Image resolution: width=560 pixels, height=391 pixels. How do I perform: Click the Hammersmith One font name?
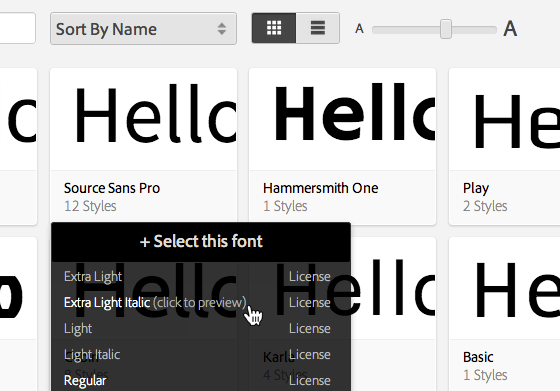[320, 188]
